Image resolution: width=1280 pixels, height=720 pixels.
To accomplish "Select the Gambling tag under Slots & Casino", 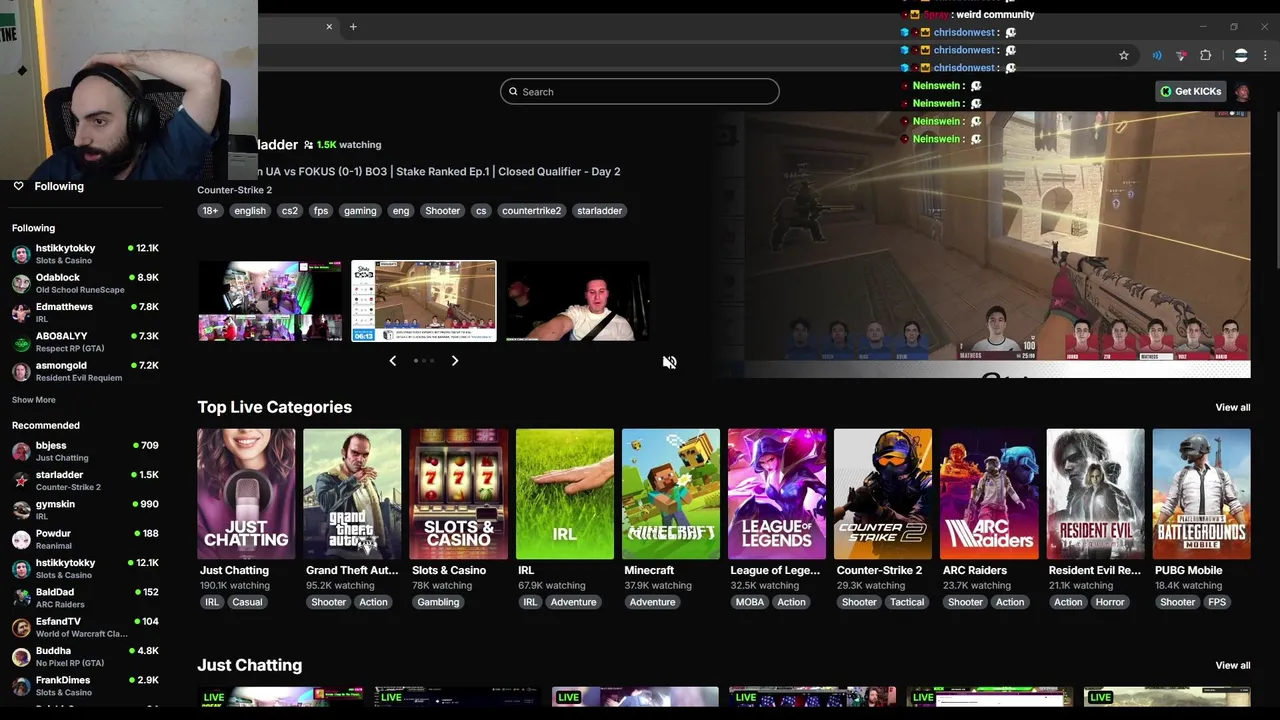I will [x=438, y=602].
